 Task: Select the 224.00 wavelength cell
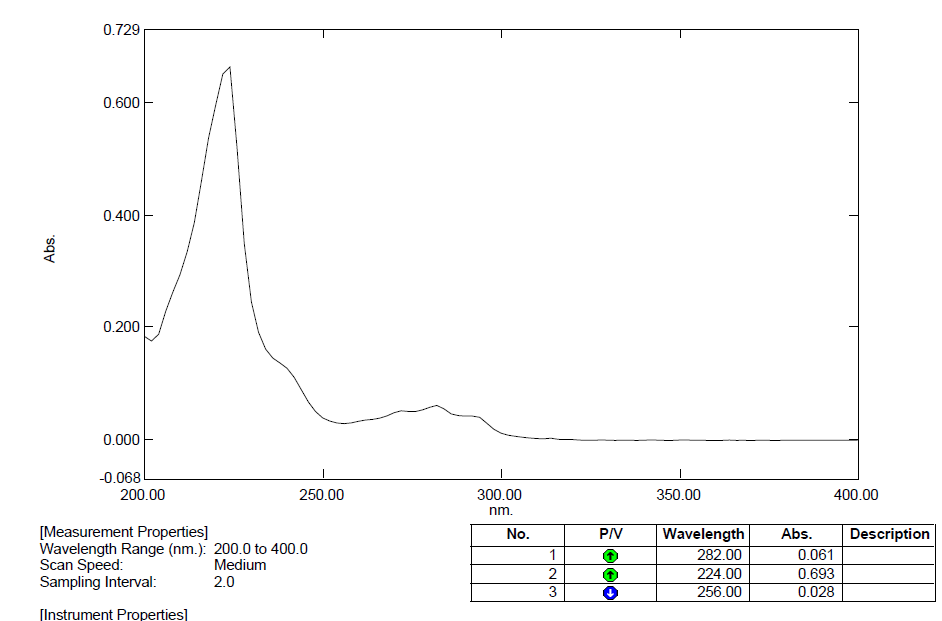click(x=719, y=574)
